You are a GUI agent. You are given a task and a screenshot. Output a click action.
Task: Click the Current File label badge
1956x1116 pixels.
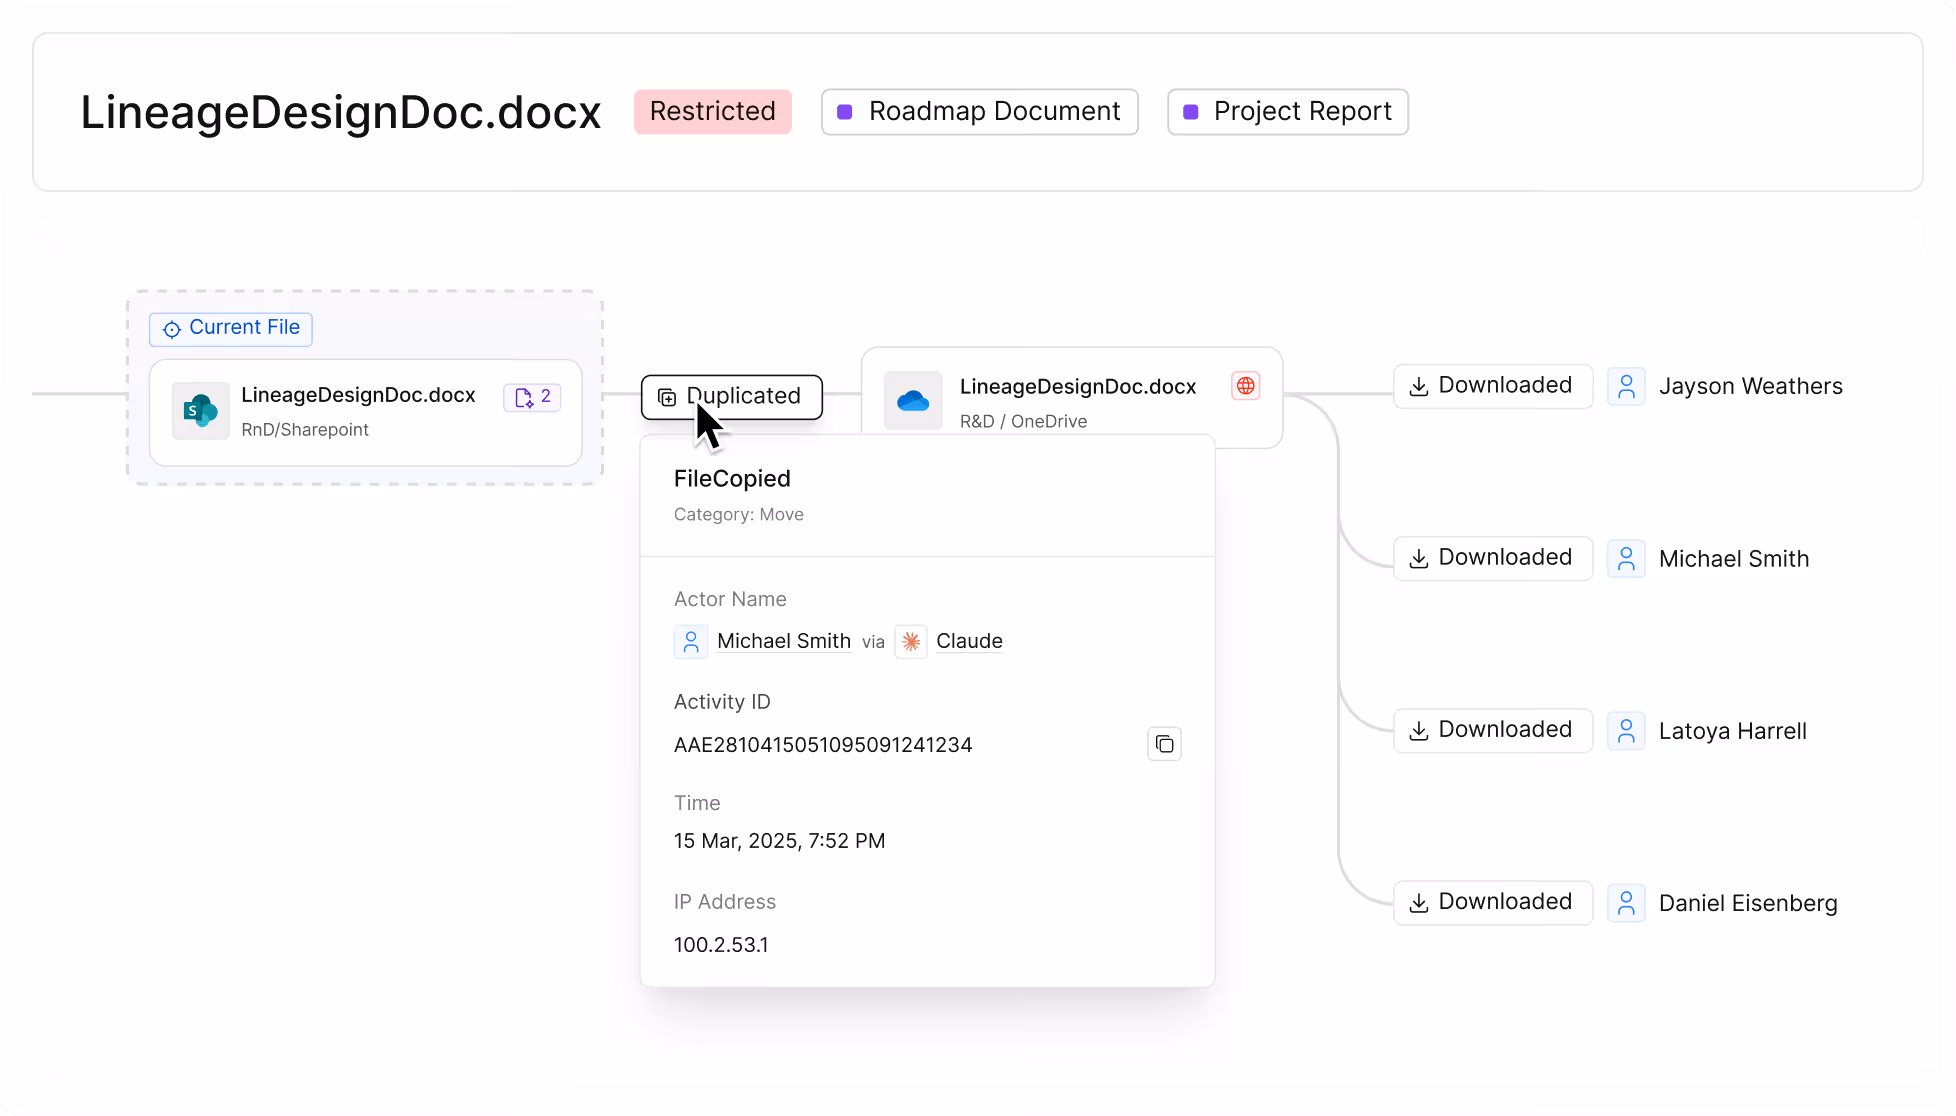pos(231,328)
